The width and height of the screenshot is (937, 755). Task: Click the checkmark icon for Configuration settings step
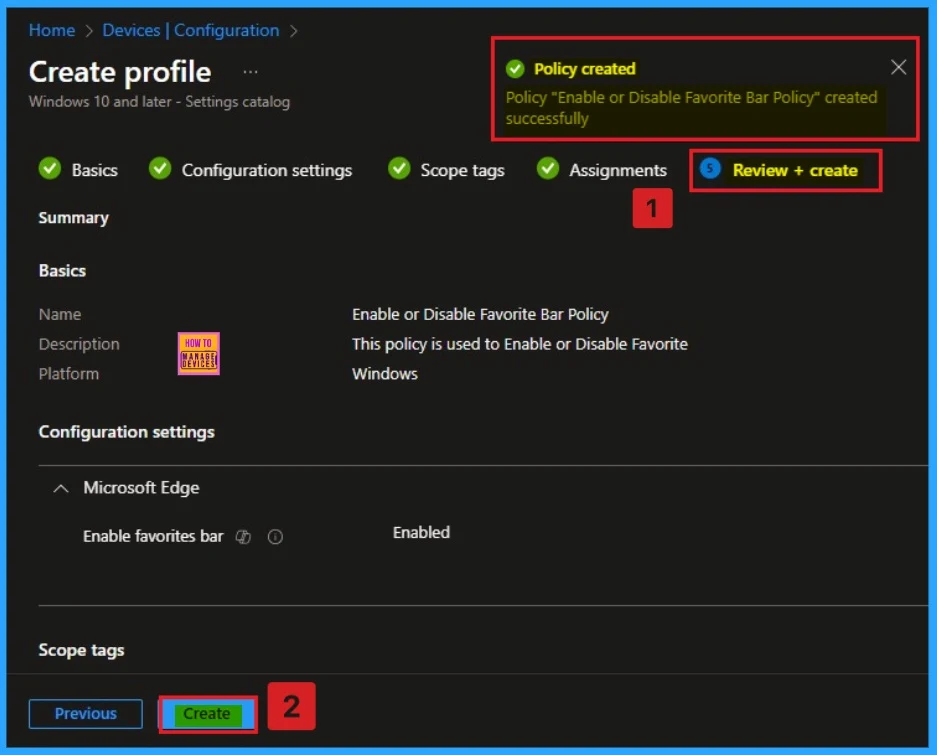[x=160, y=169]
